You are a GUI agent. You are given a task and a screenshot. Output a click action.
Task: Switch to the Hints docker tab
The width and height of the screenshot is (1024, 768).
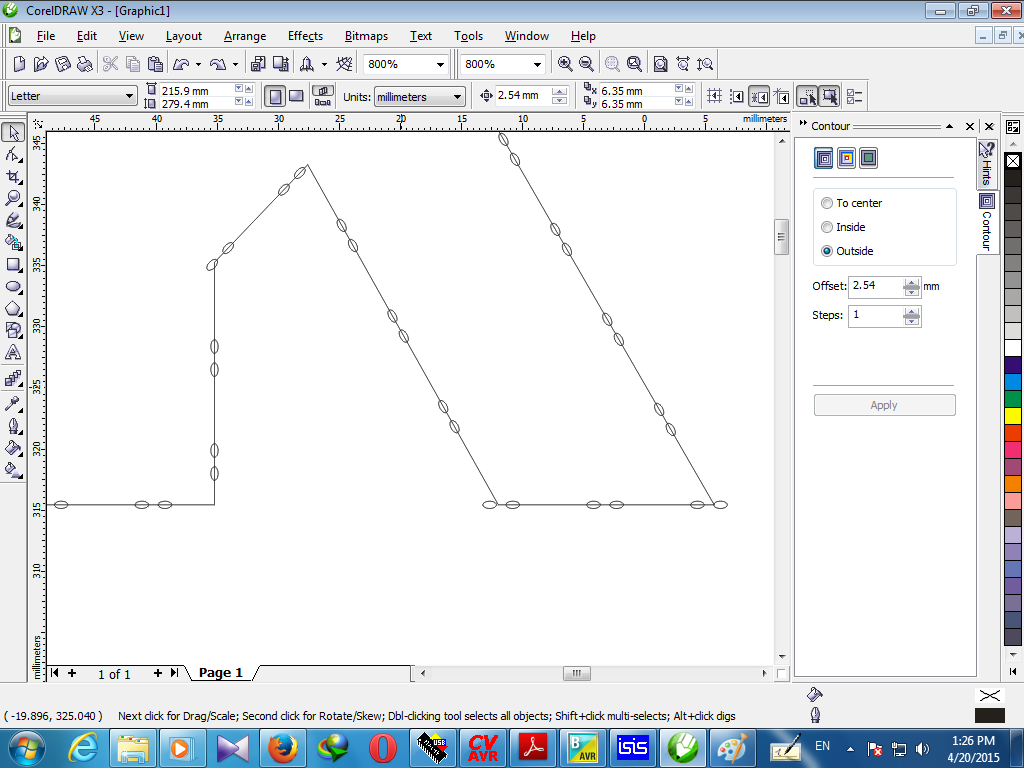987,163
